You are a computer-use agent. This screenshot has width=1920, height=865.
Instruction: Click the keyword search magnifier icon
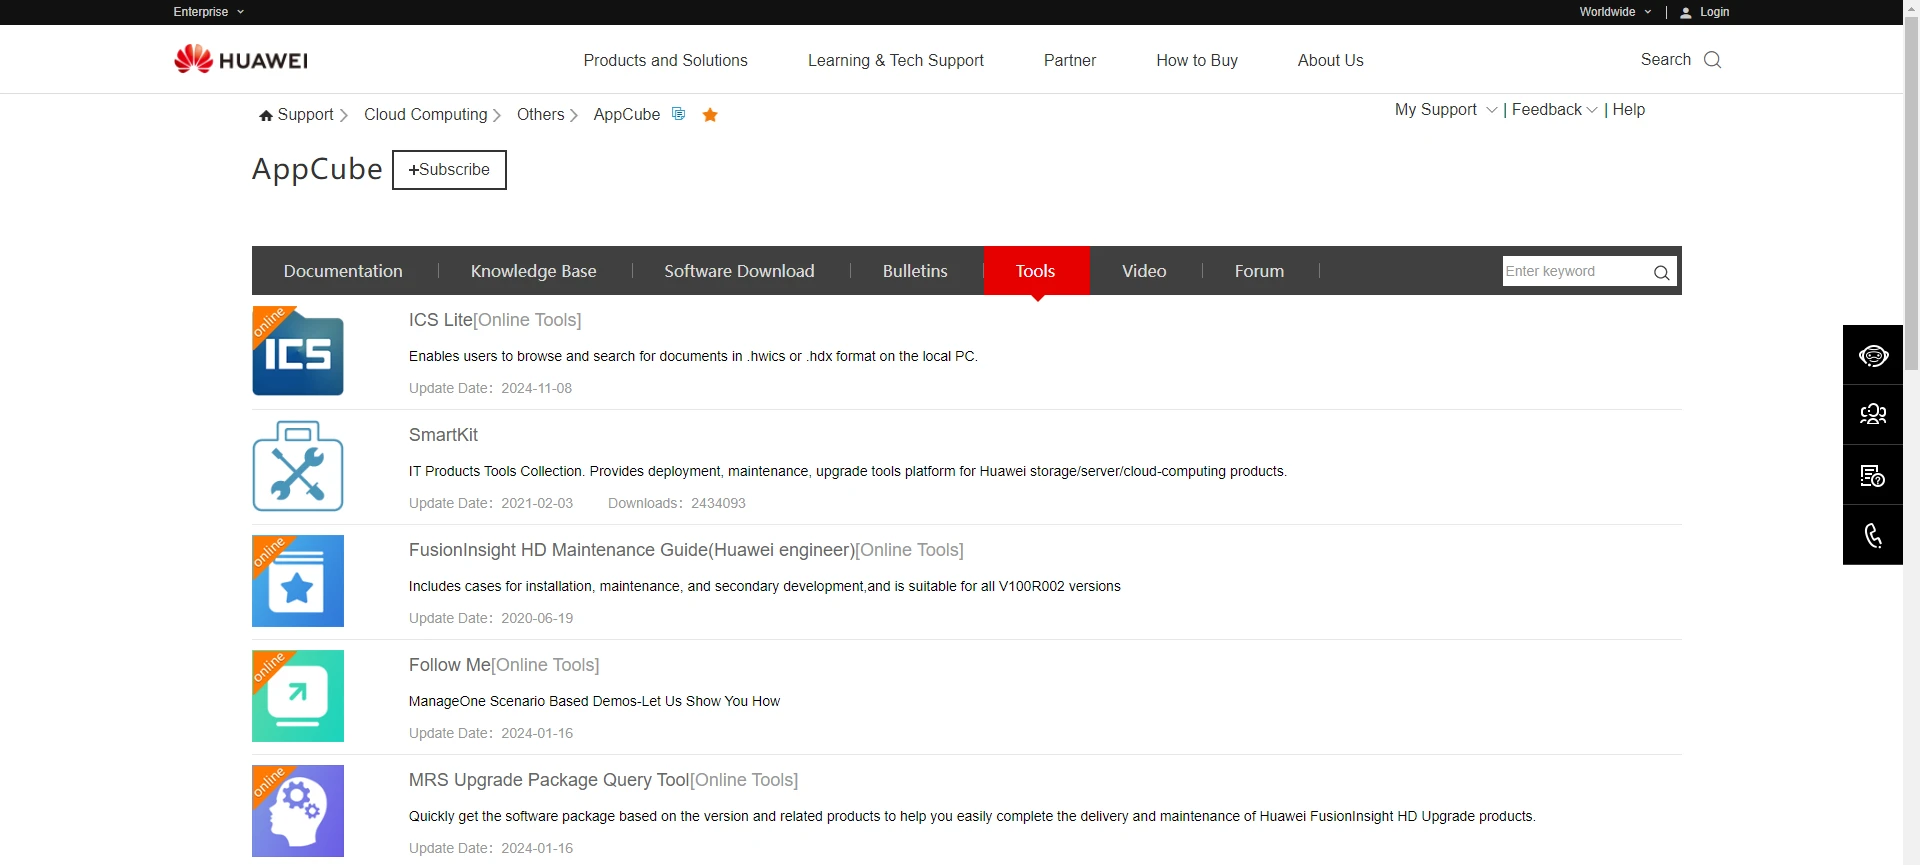click(1661, 272)
